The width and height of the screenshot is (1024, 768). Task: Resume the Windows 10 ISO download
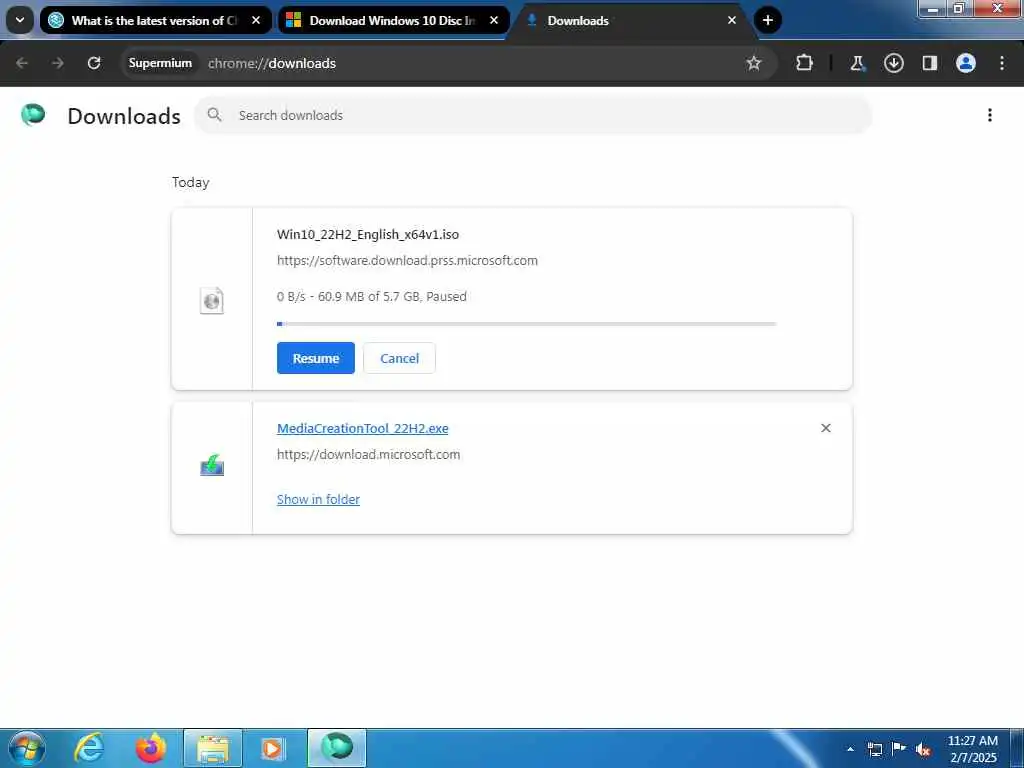[316, 358]
